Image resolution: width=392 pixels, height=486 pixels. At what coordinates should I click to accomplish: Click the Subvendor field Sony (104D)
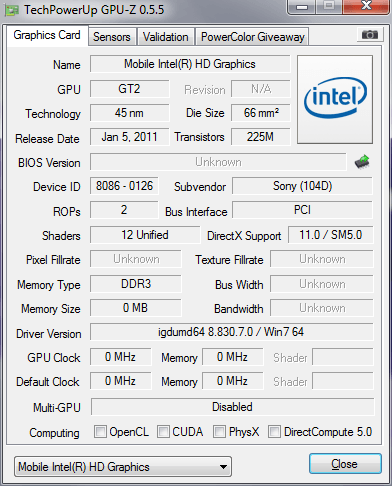pos(302,186)
